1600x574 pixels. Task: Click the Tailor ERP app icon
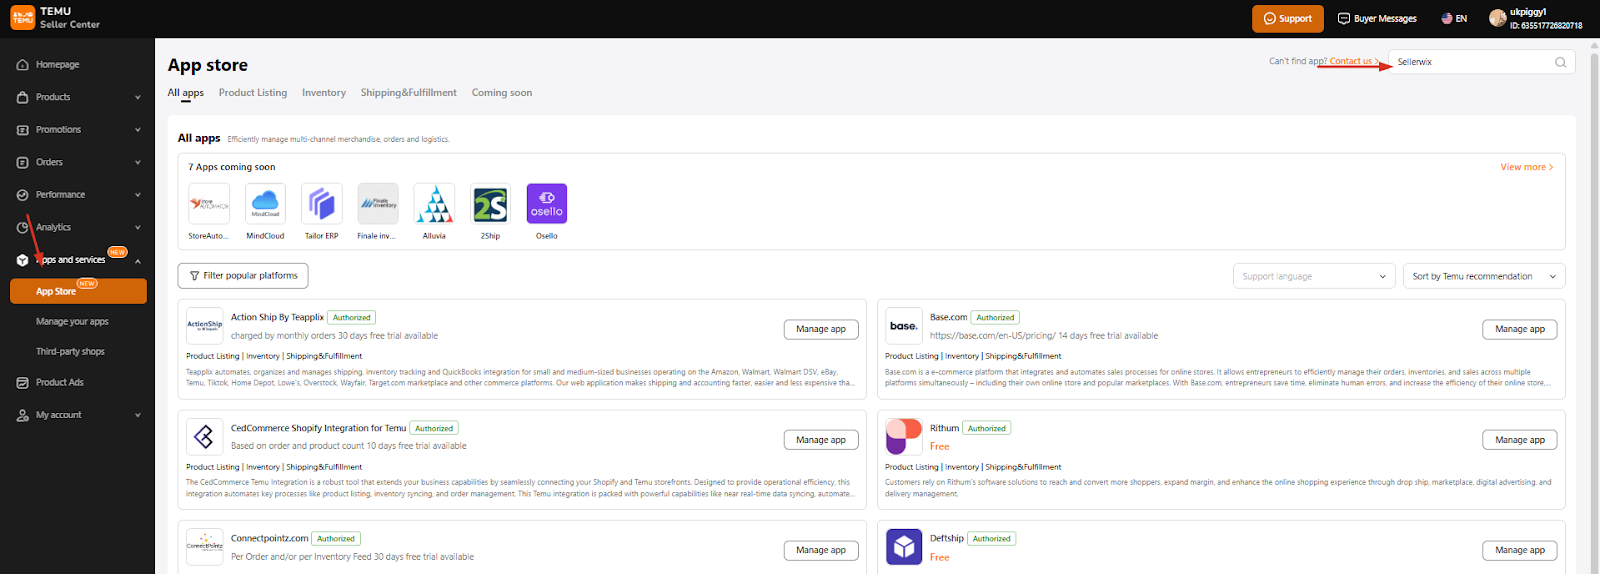(321, 204)
